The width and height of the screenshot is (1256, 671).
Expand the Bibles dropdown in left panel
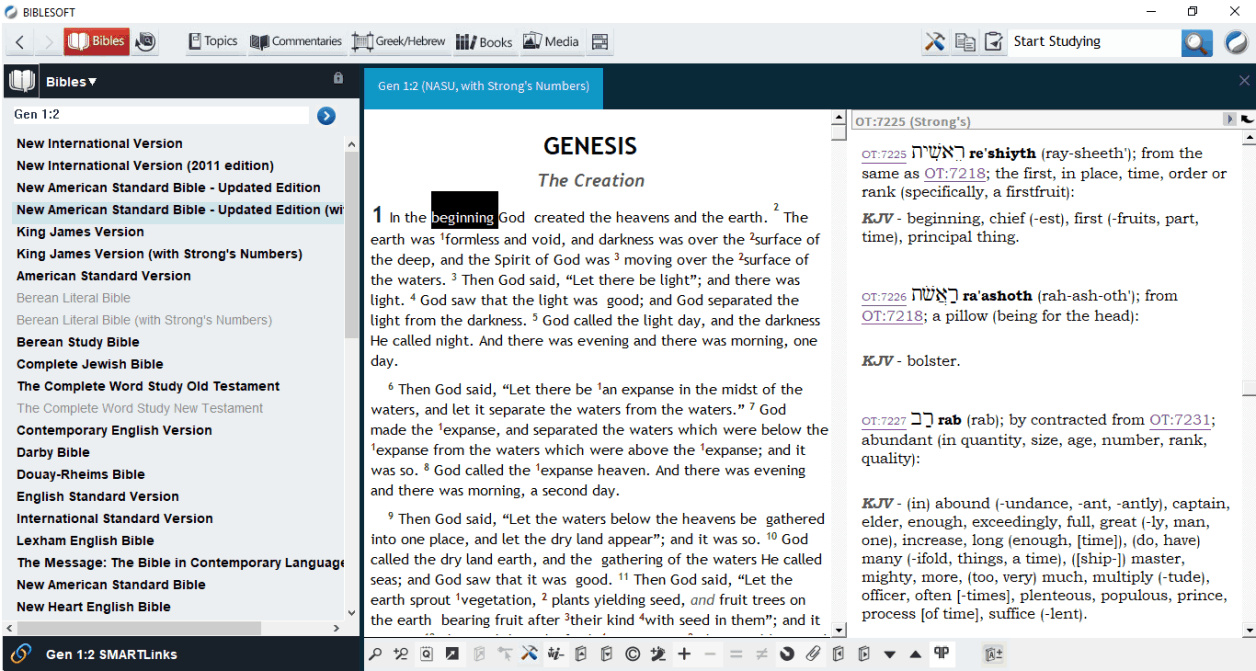coord(71,82)
